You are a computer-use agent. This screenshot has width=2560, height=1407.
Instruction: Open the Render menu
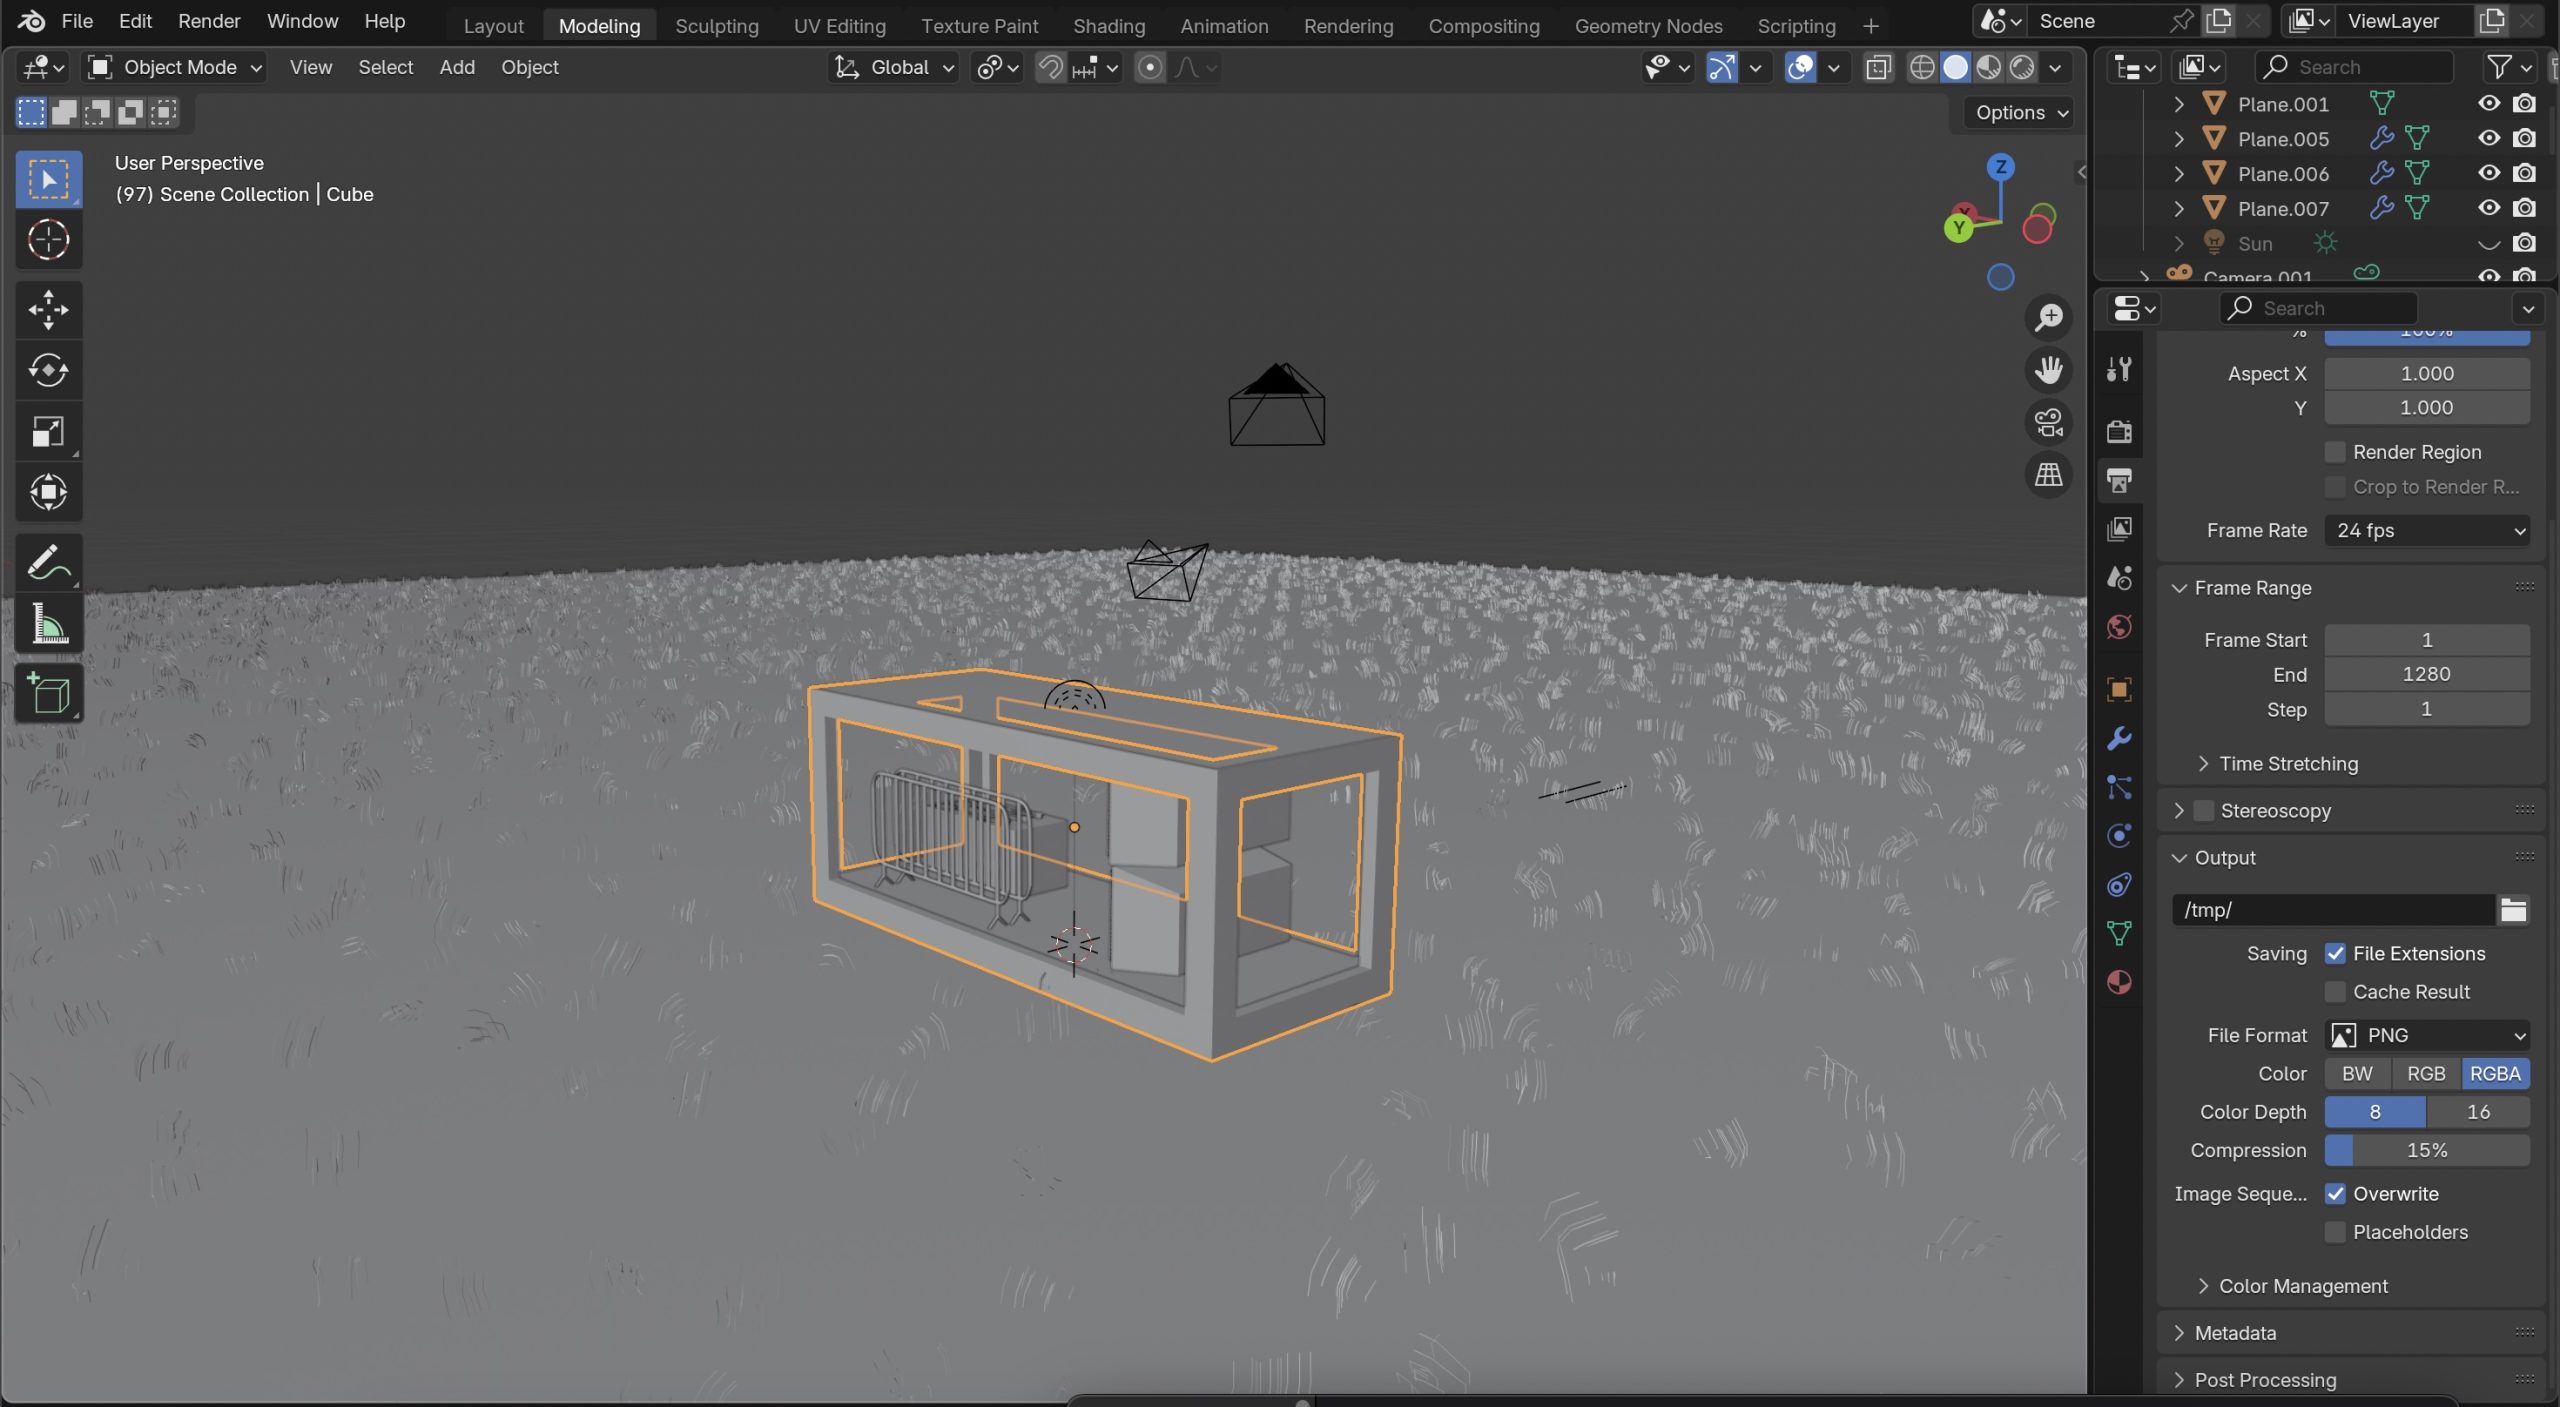tap(209, 21)
